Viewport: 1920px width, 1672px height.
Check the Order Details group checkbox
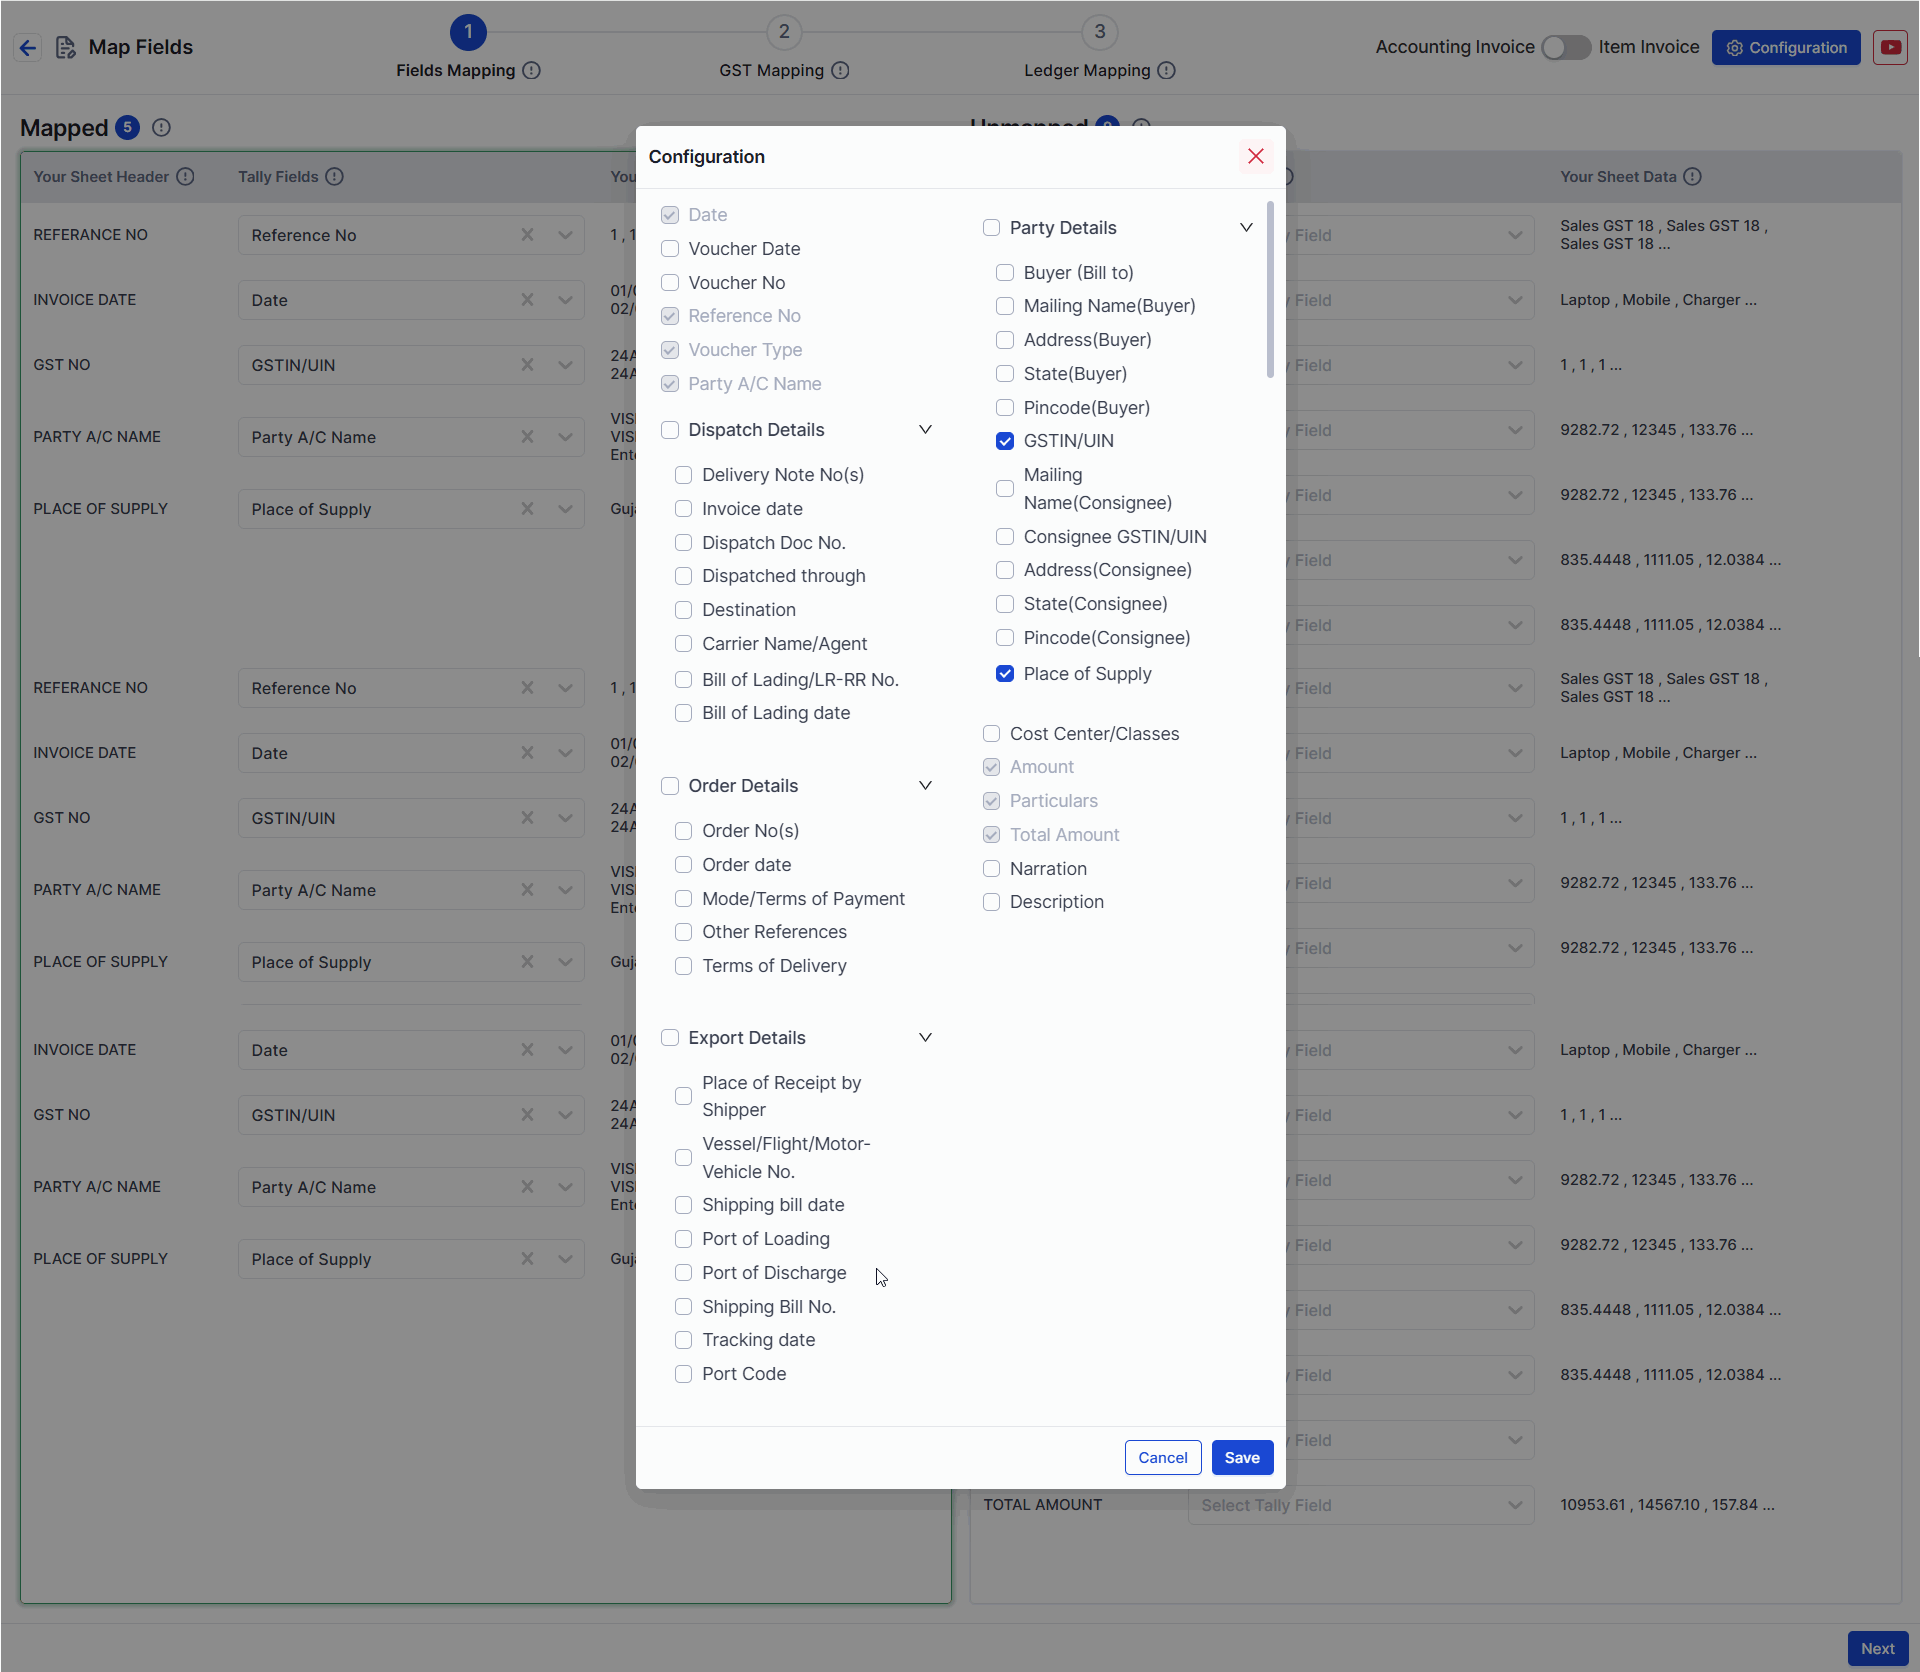click(670, 786)
